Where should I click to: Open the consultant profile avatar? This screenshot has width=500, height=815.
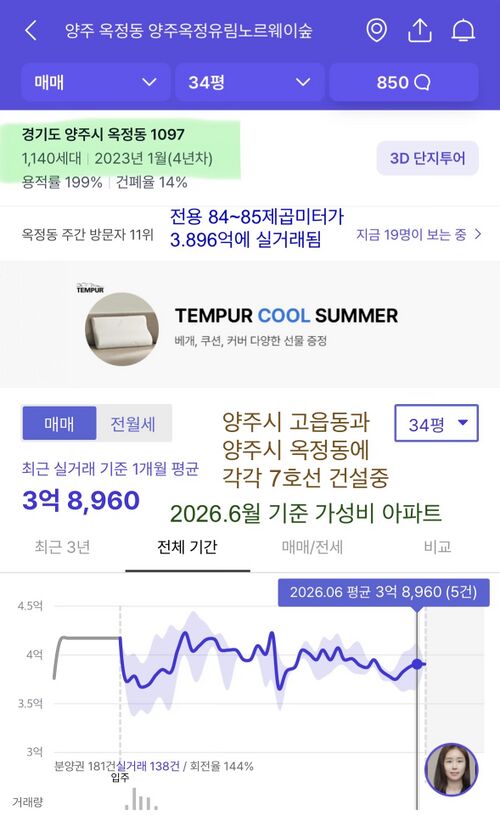[x=451, y=770]
